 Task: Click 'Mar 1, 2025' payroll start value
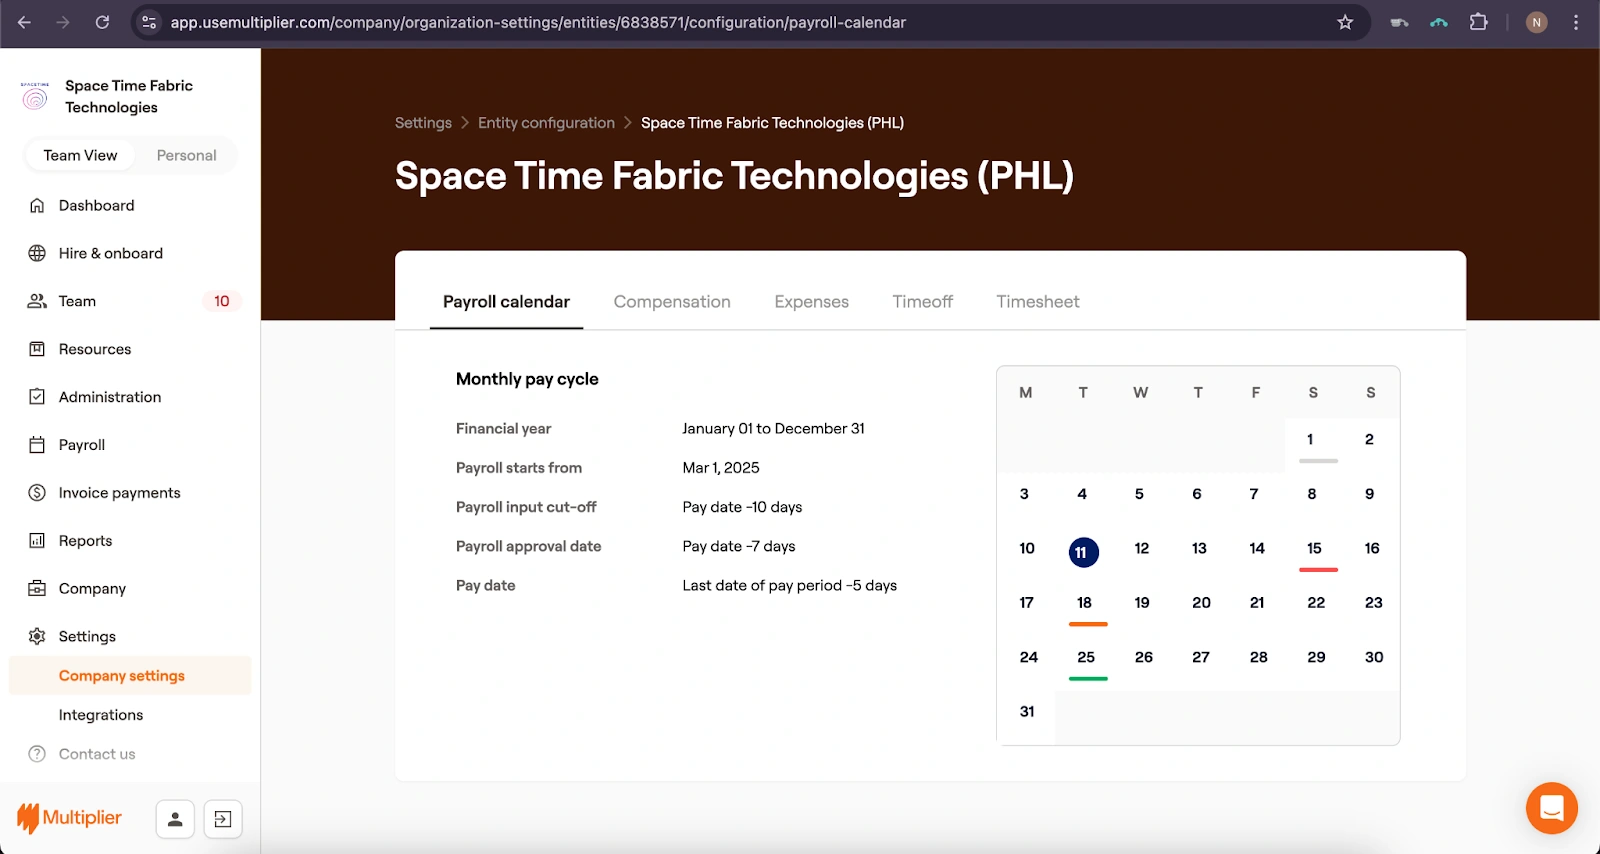pyautogui.click(x=721, y=468)
